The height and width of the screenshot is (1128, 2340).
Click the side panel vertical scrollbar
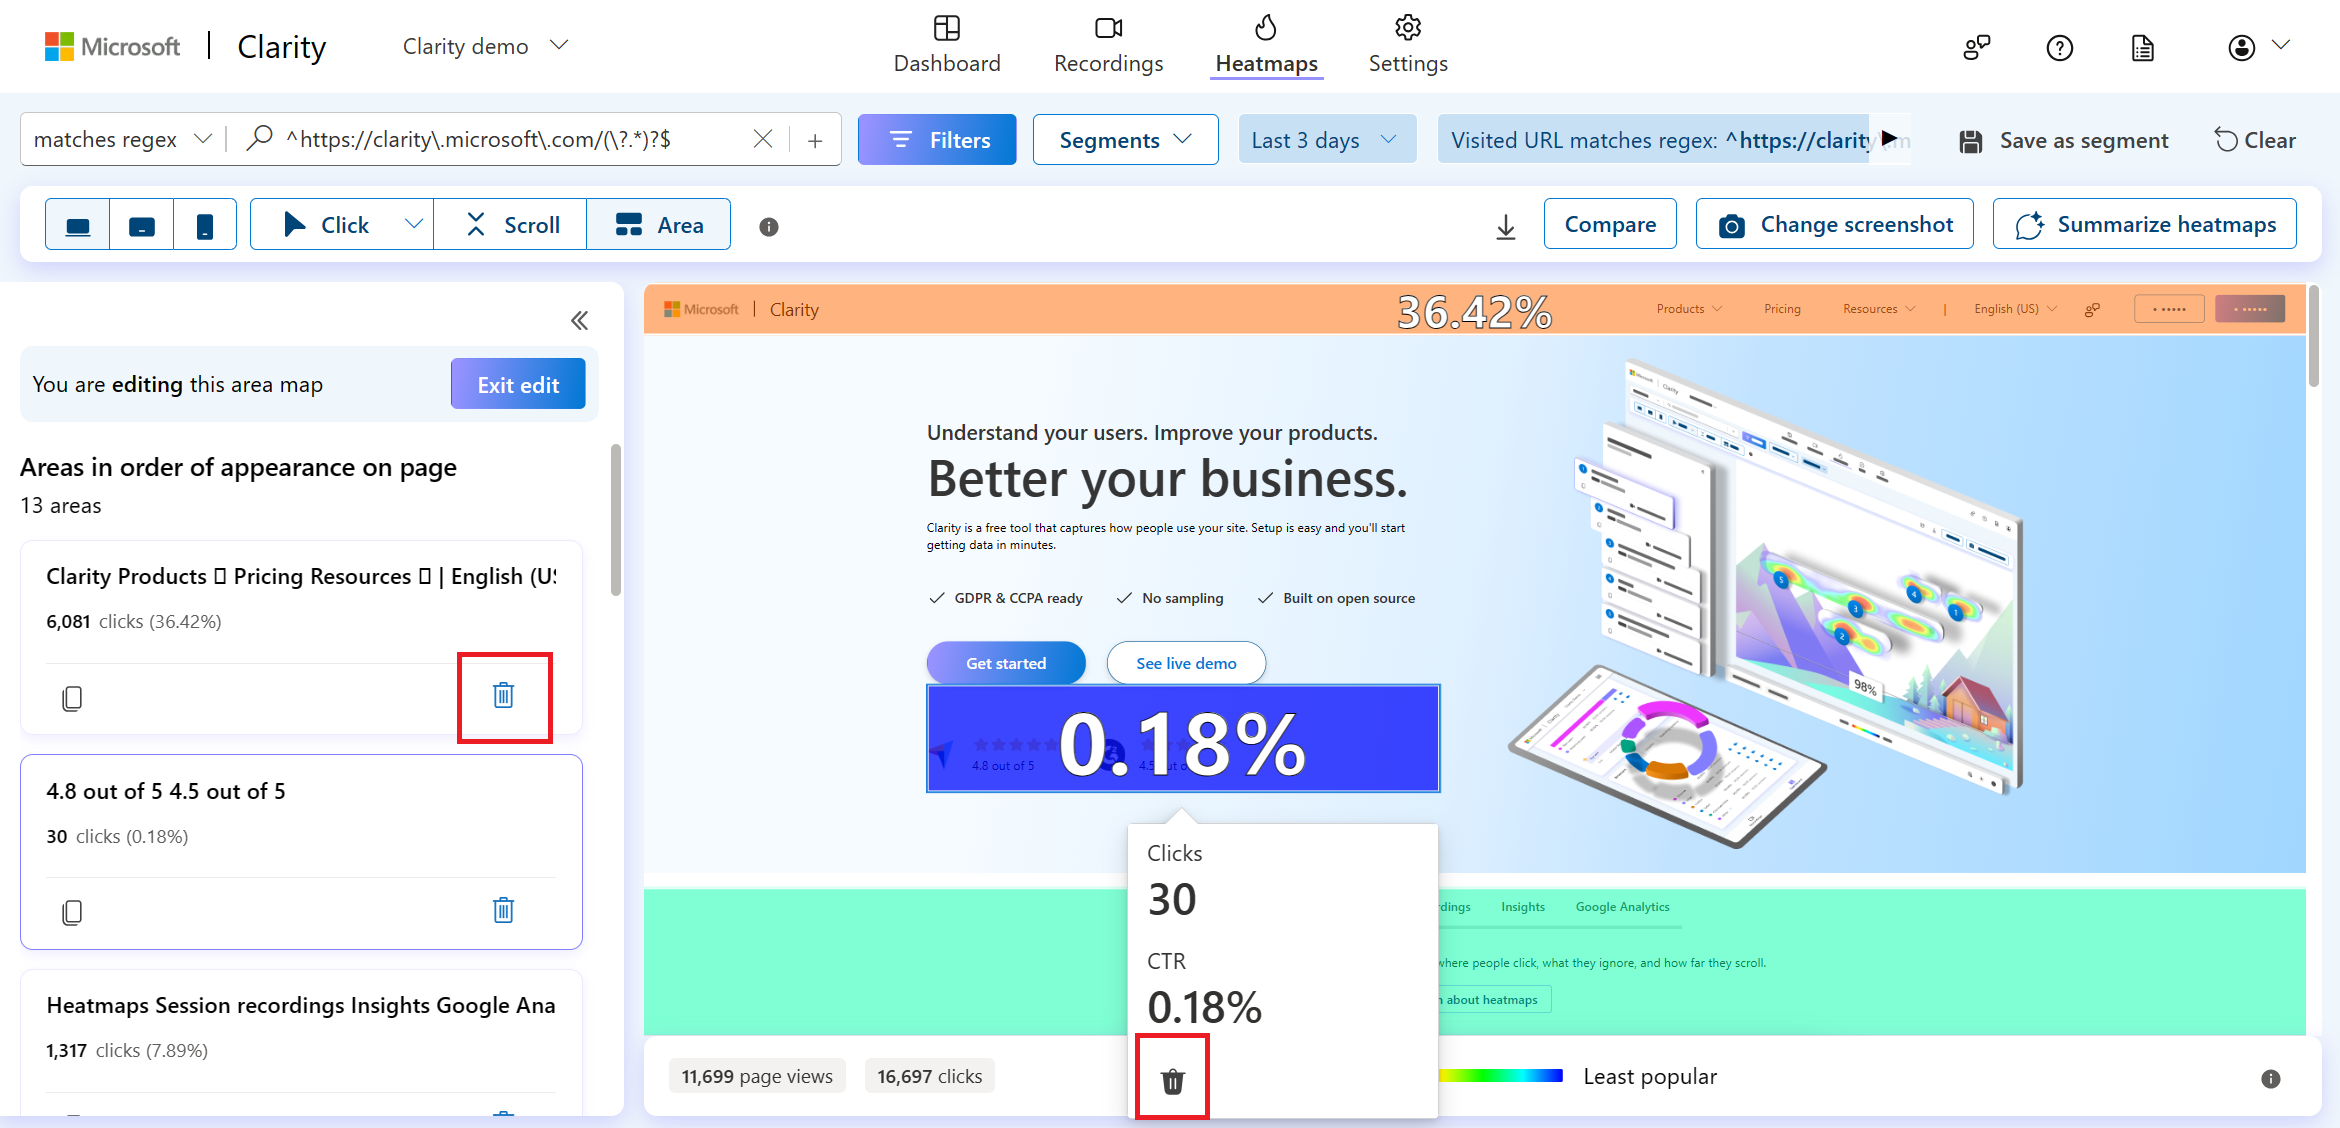(616, 520)
